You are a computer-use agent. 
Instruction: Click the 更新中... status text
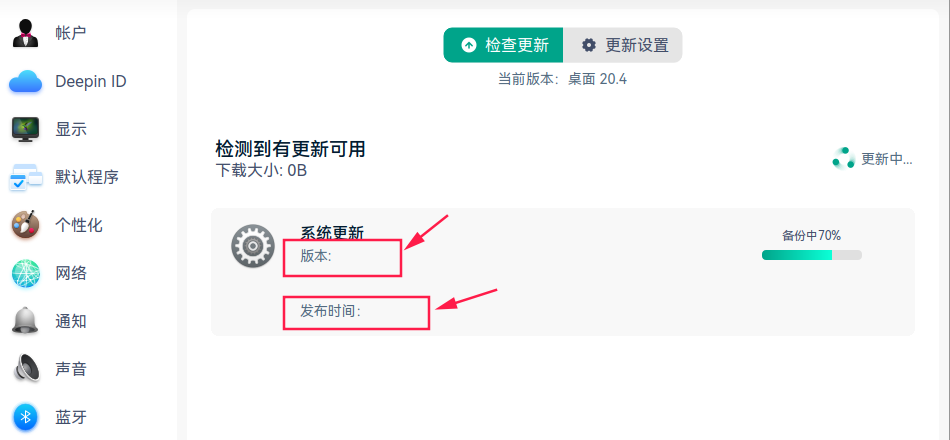tap(887, 158)
